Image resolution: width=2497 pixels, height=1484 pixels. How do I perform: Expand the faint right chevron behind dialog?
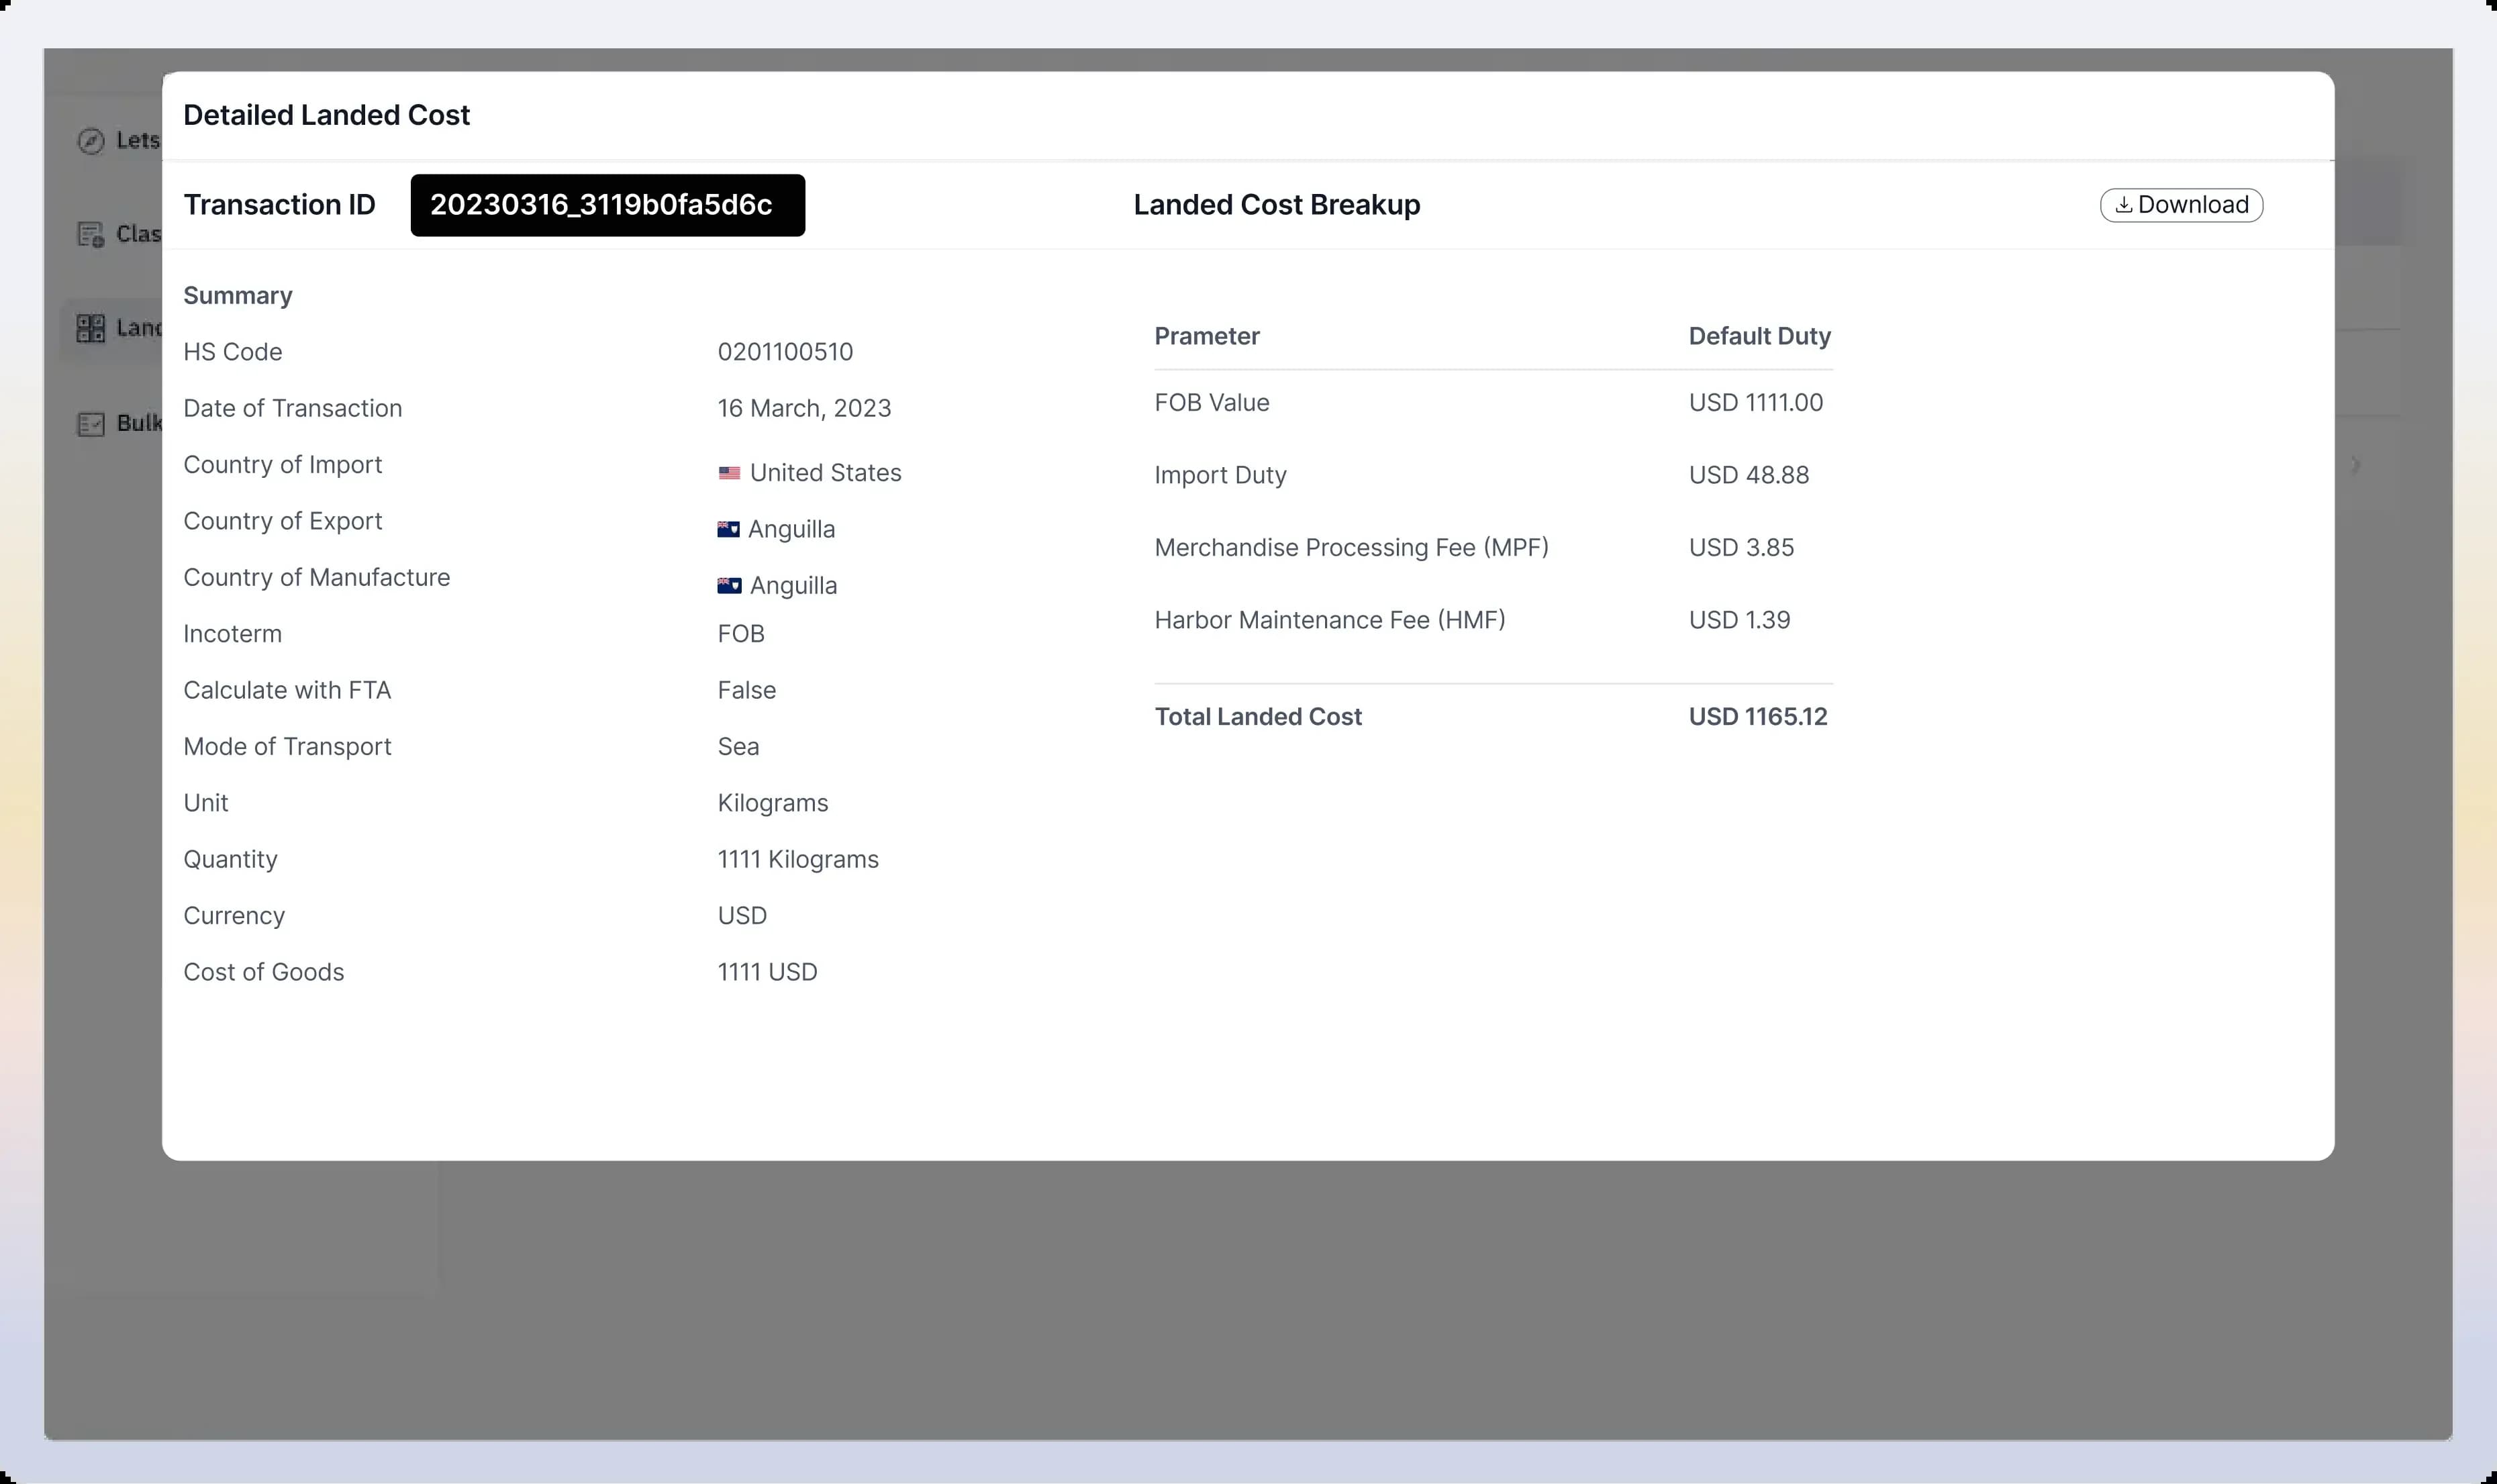[2356, 465]
